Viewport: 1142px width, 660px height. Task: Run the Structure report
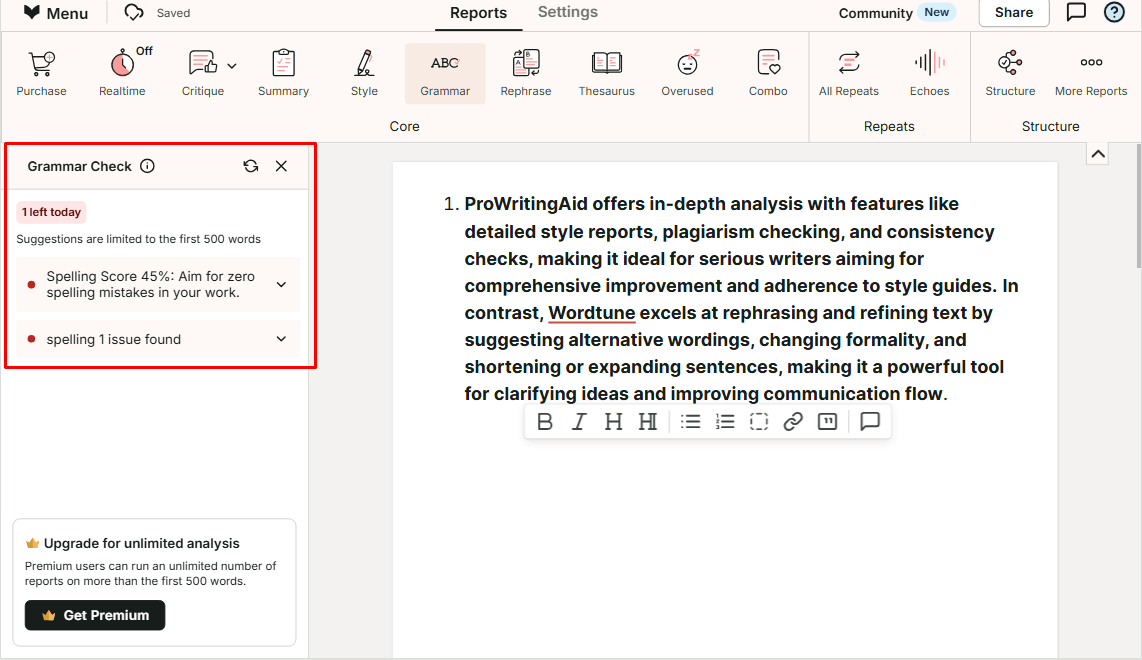tap(1010, 73)
